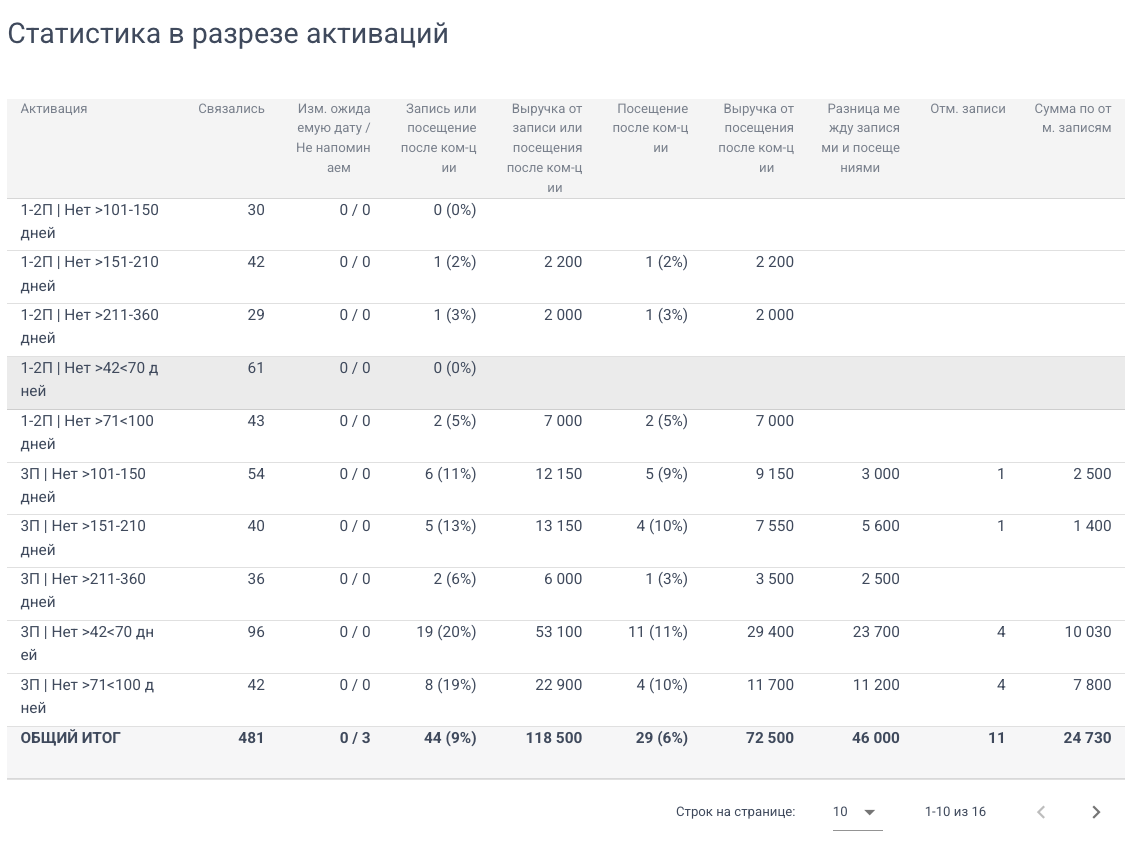1143x846 pixels.
Task: Click difference value 5 600
Action: (881, 526)
